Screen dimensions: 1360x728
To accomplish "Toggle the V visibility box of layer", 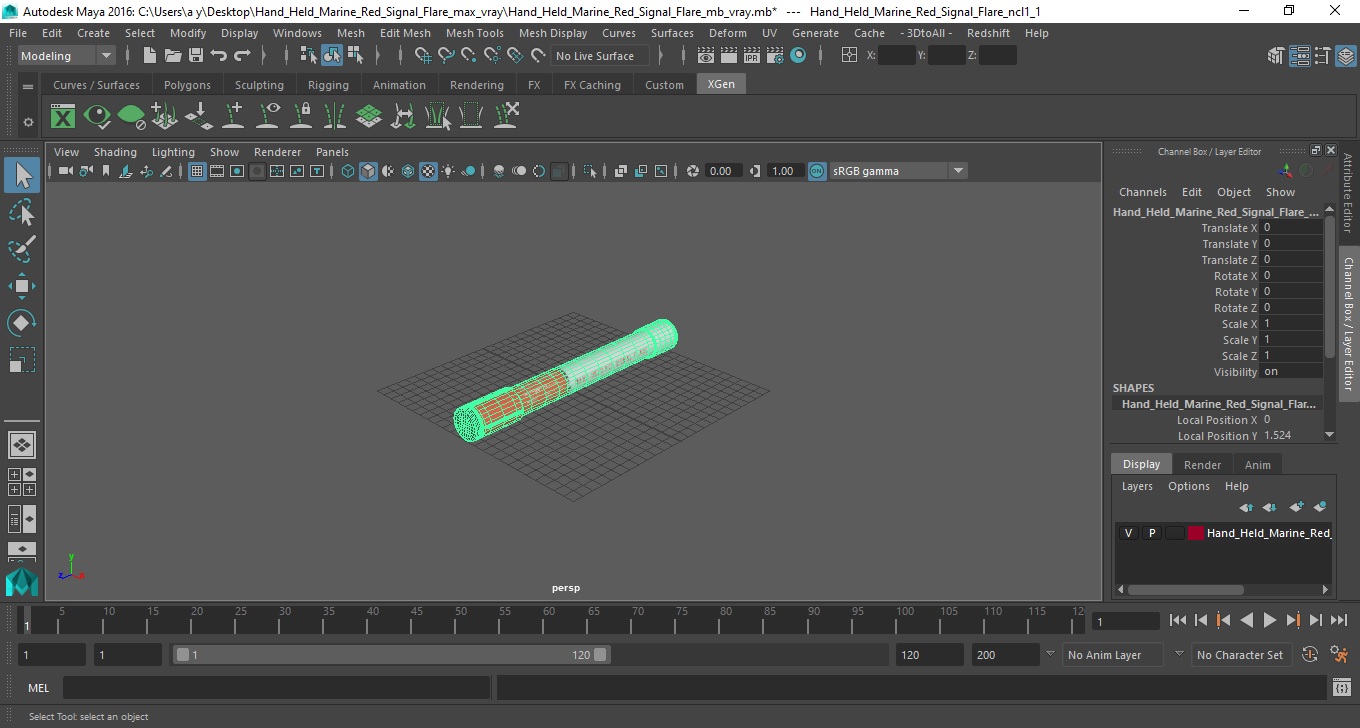I will (x=1128, y=533).
